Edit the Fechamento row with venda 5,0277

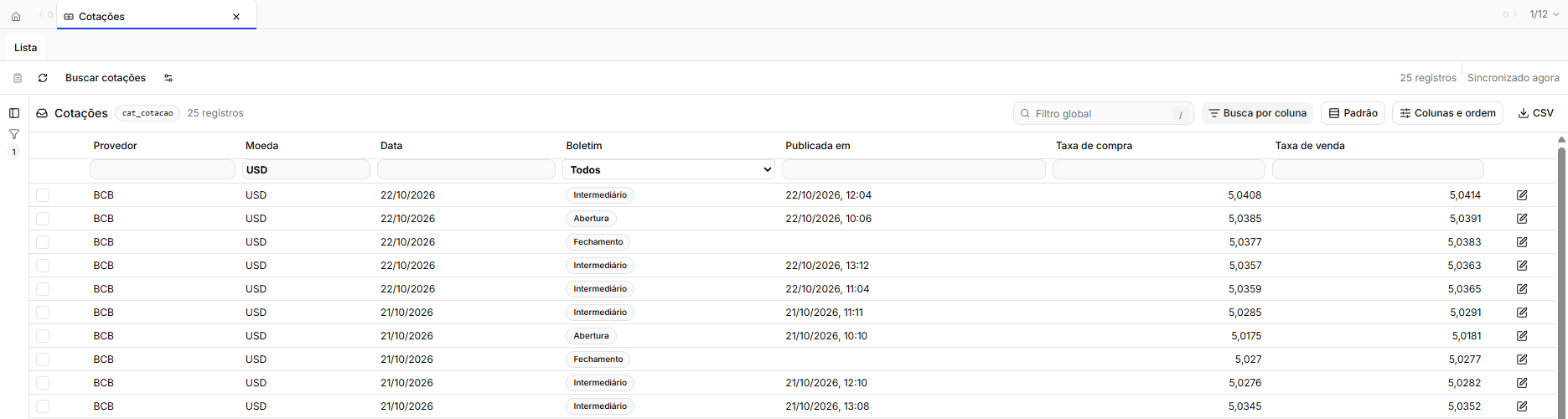[x=1522, y=359]
